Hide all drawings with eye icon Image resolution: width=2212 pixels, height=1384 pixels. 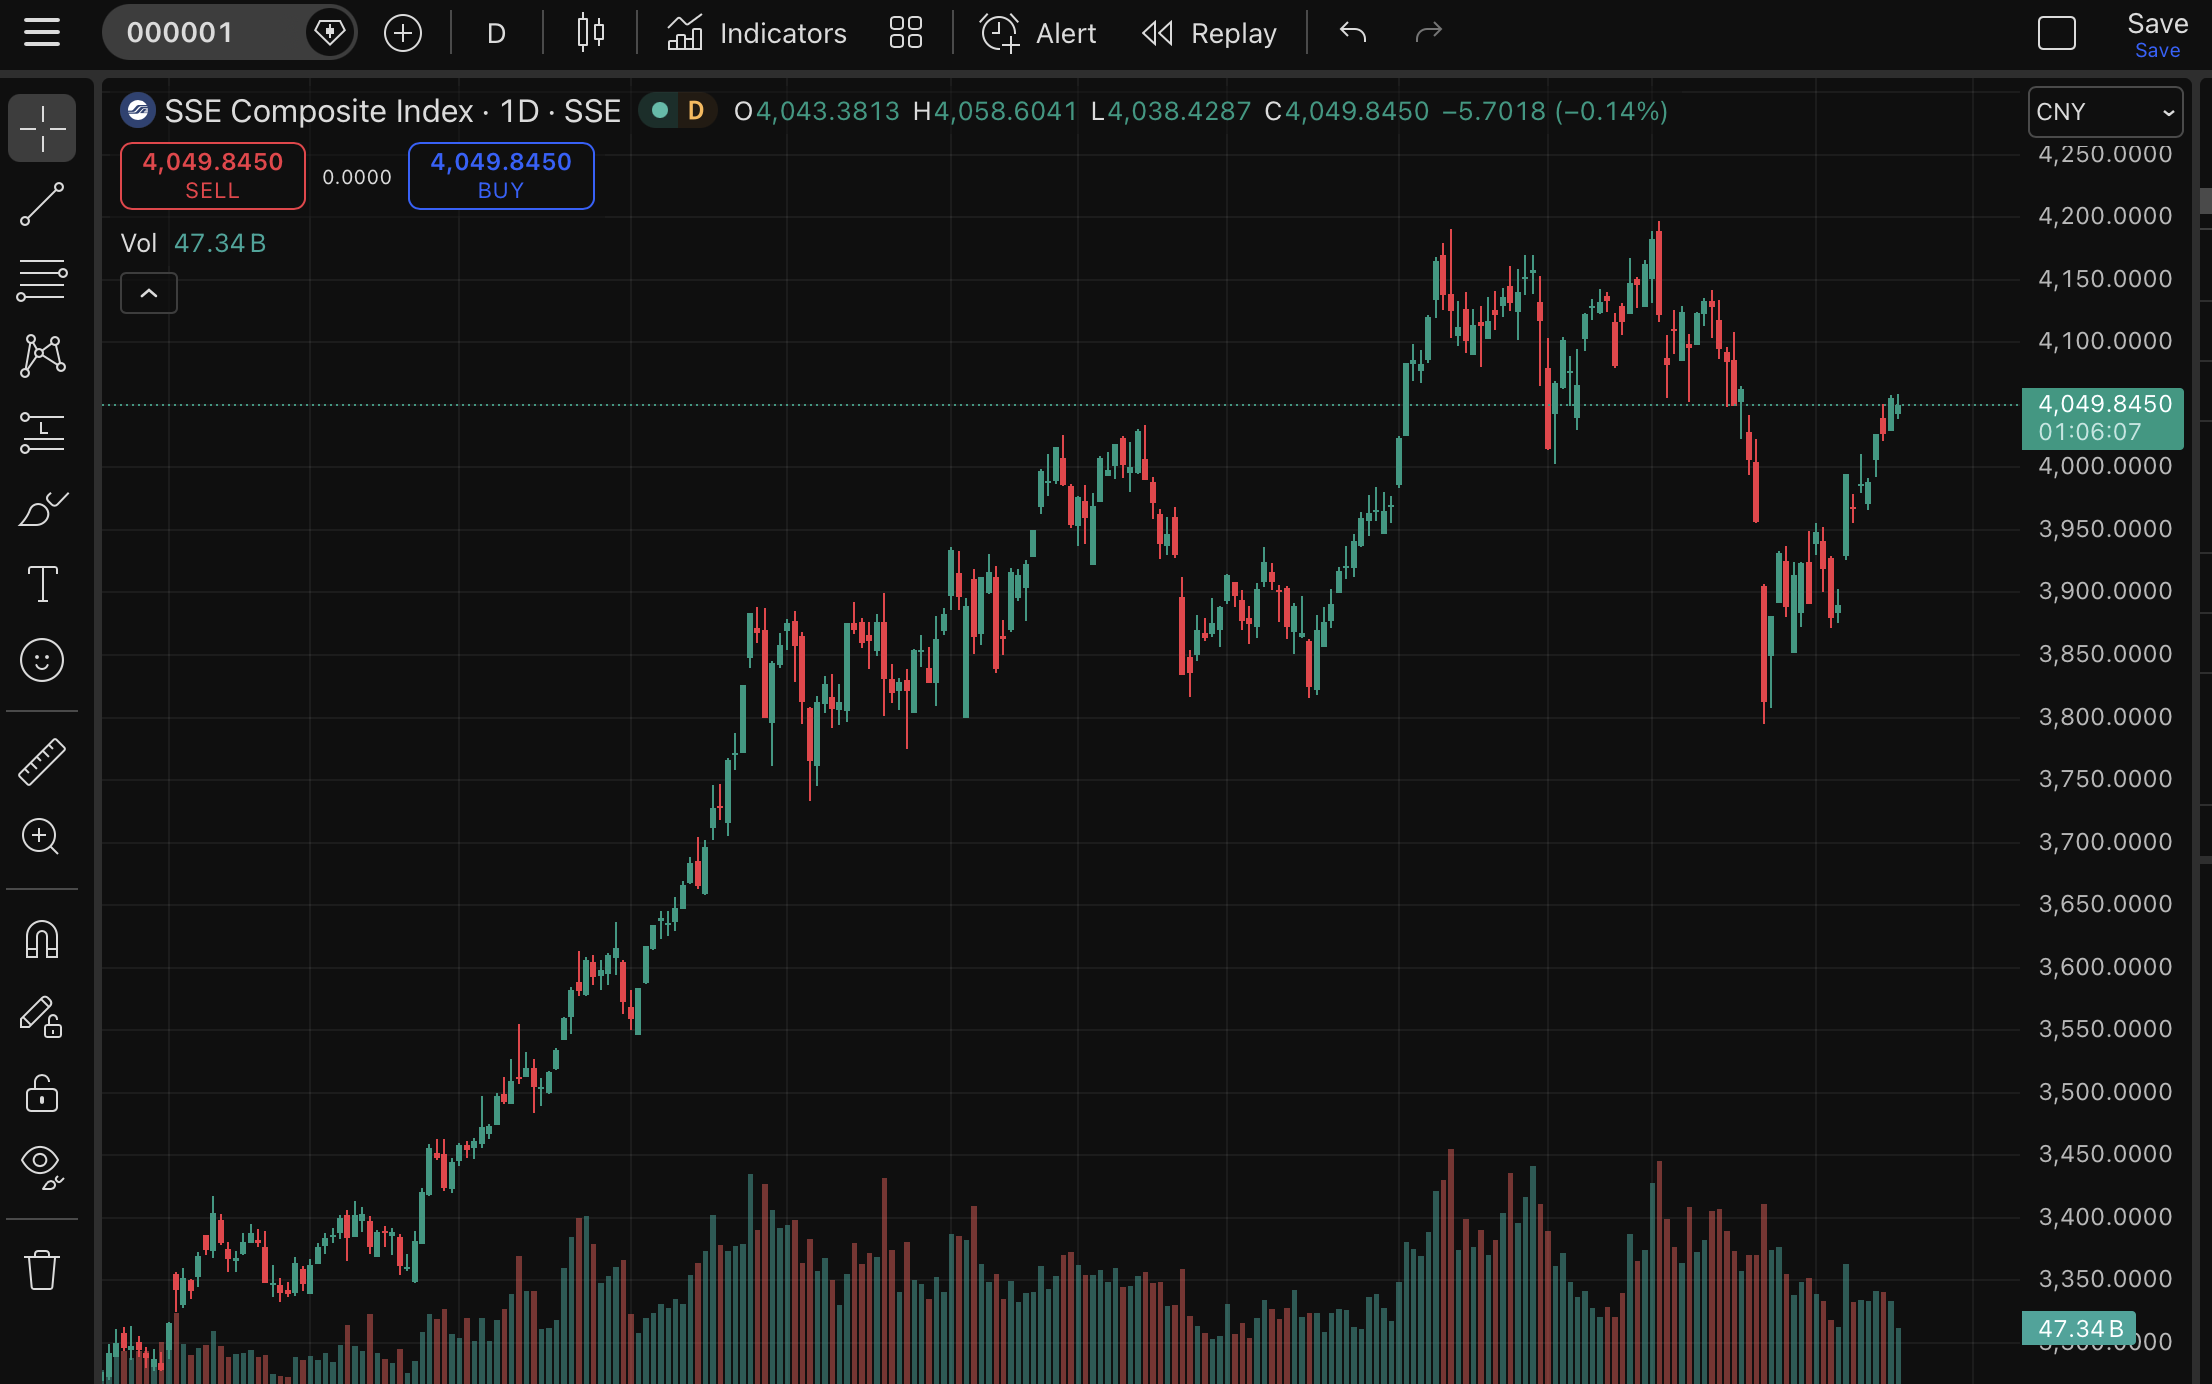[x=42, y=1166]
